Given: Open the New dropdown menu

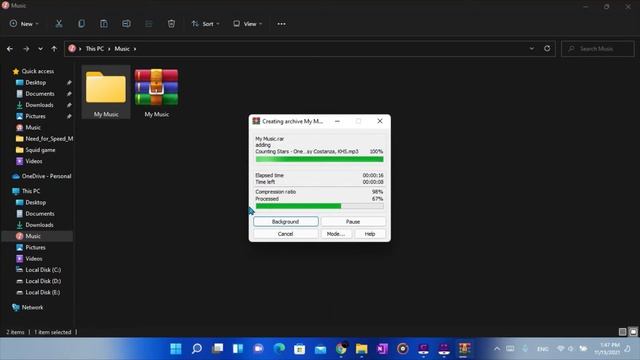Looking at the screenshot, I should 24,24.
